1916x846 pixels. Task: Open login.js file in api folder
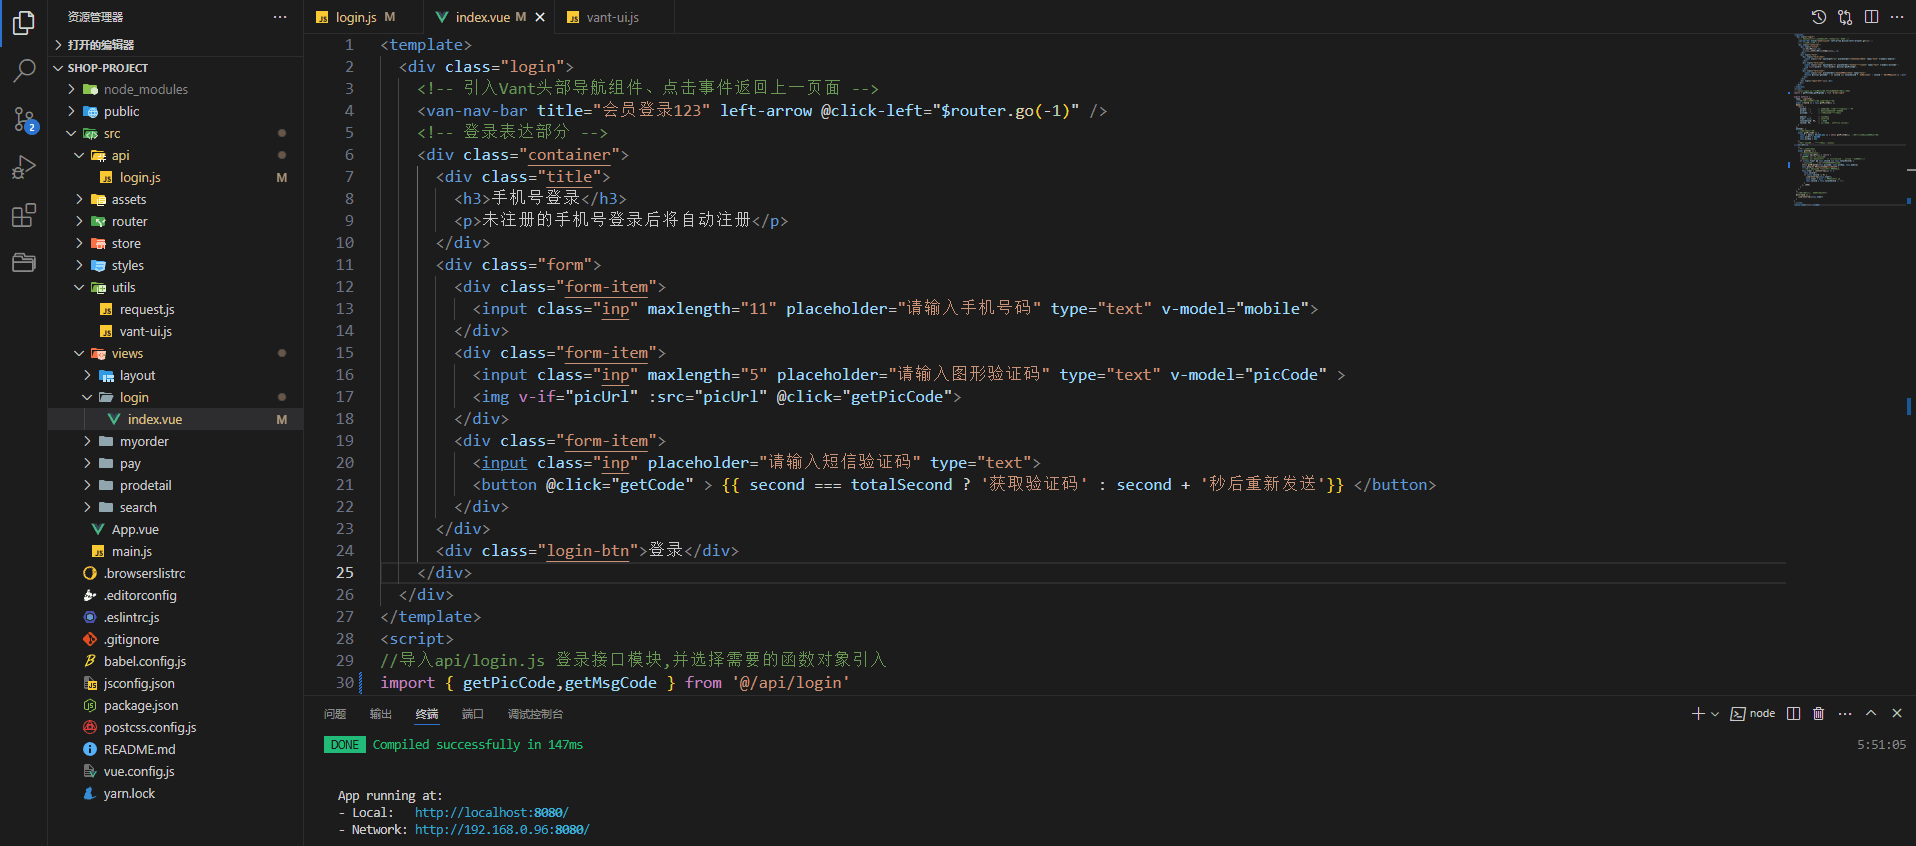pos(175,177)
